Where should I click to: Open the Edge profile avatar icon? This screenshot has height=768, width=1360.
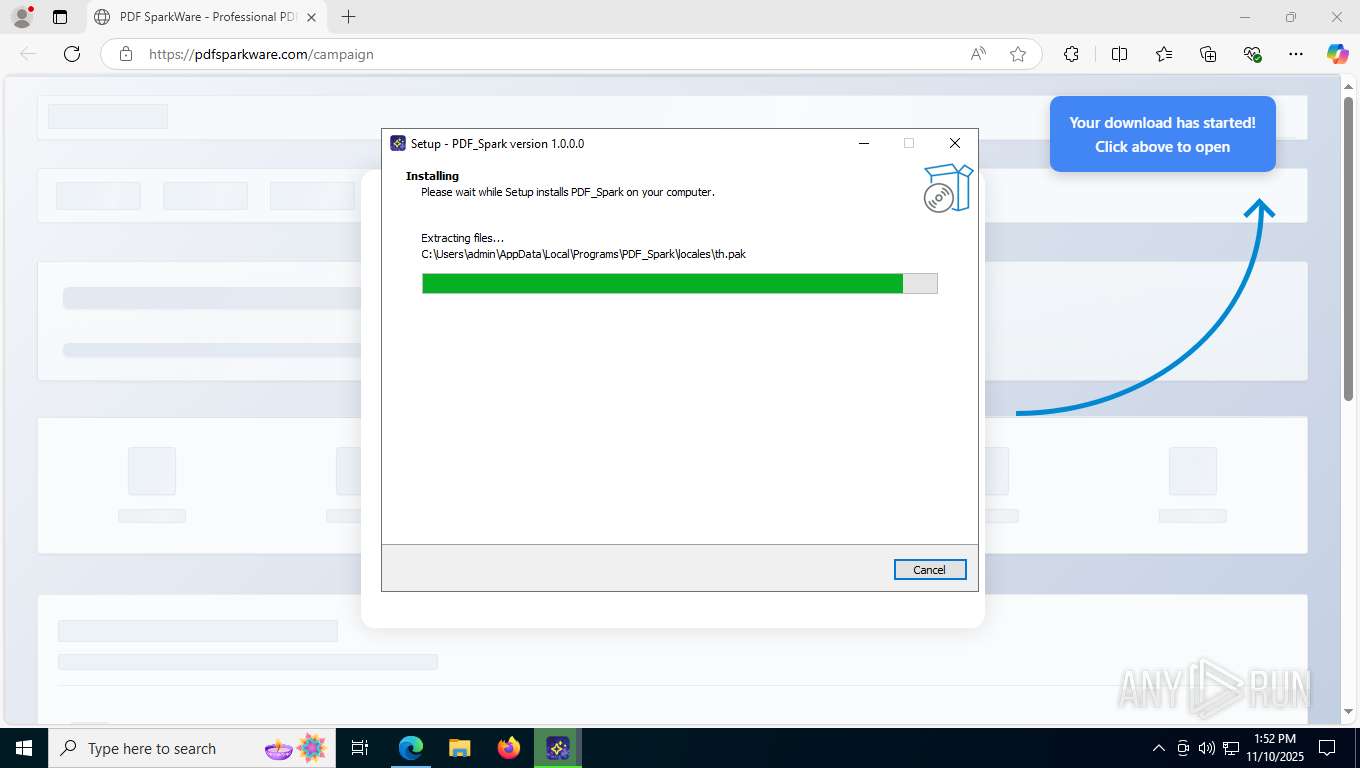coord(21,17)
